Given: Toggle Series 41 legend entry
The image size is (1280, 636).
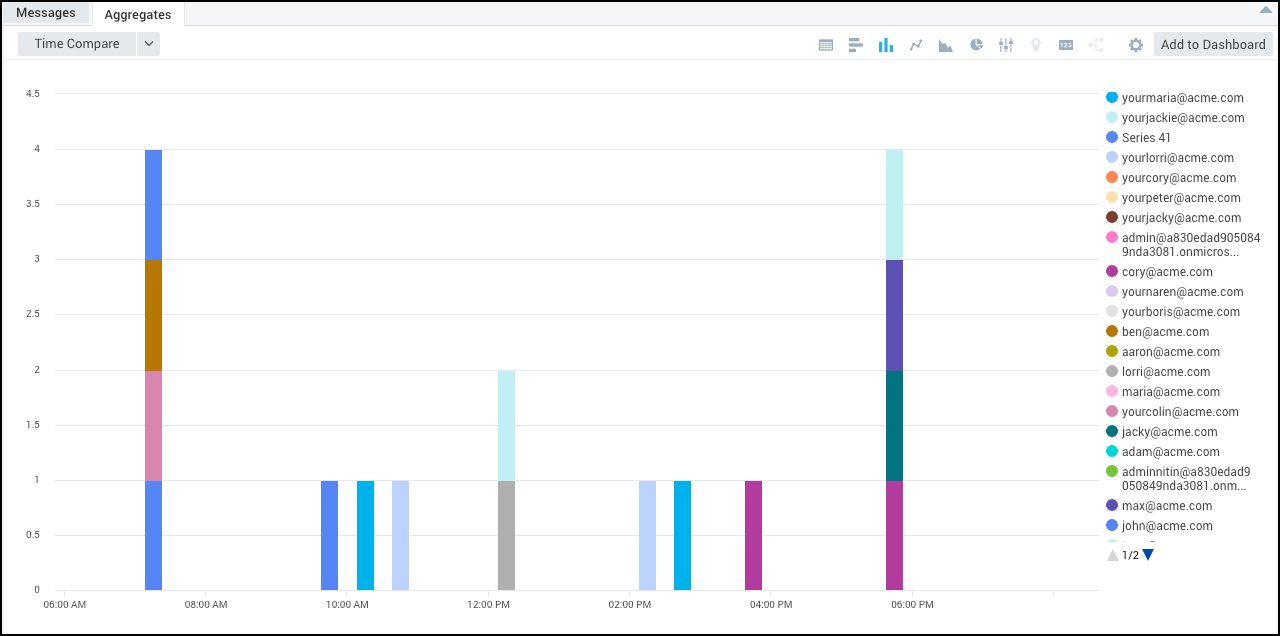Looking at the screenshot, I should pos(1146,138).
